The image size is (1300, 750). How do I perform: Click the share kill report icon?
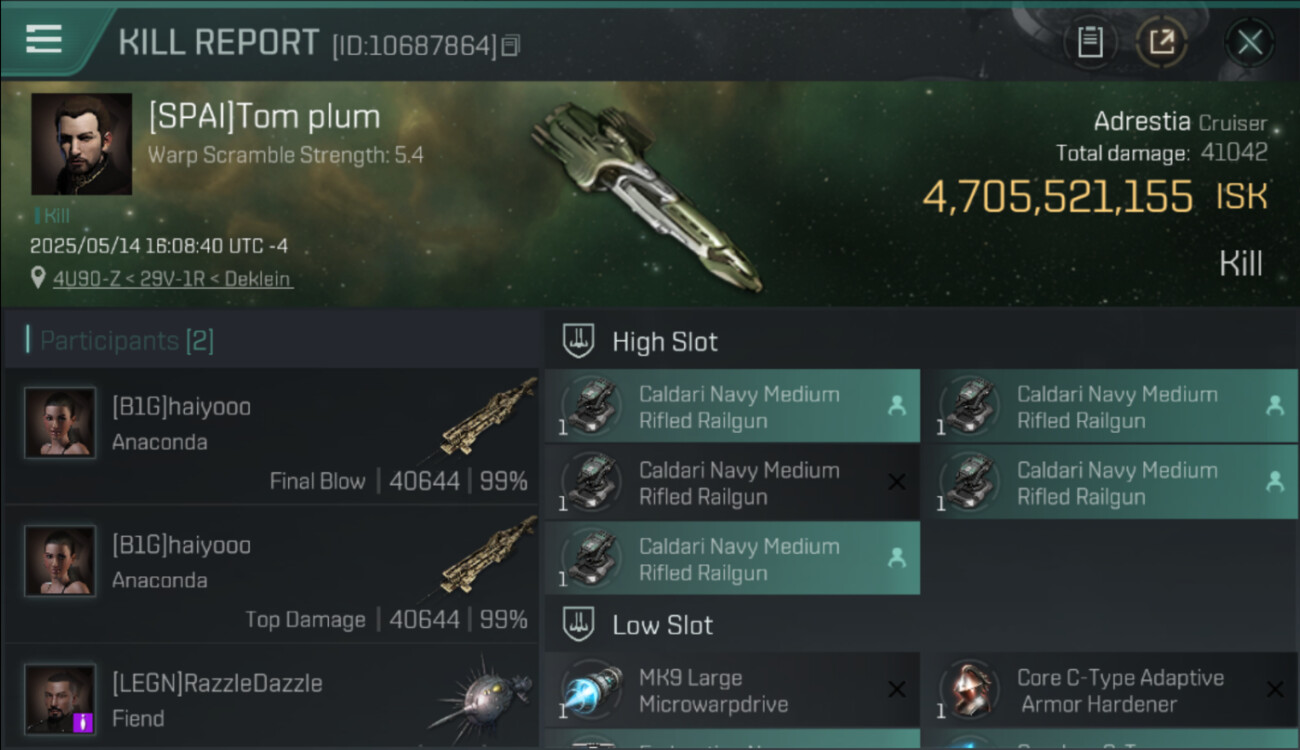coord(1161,42)
